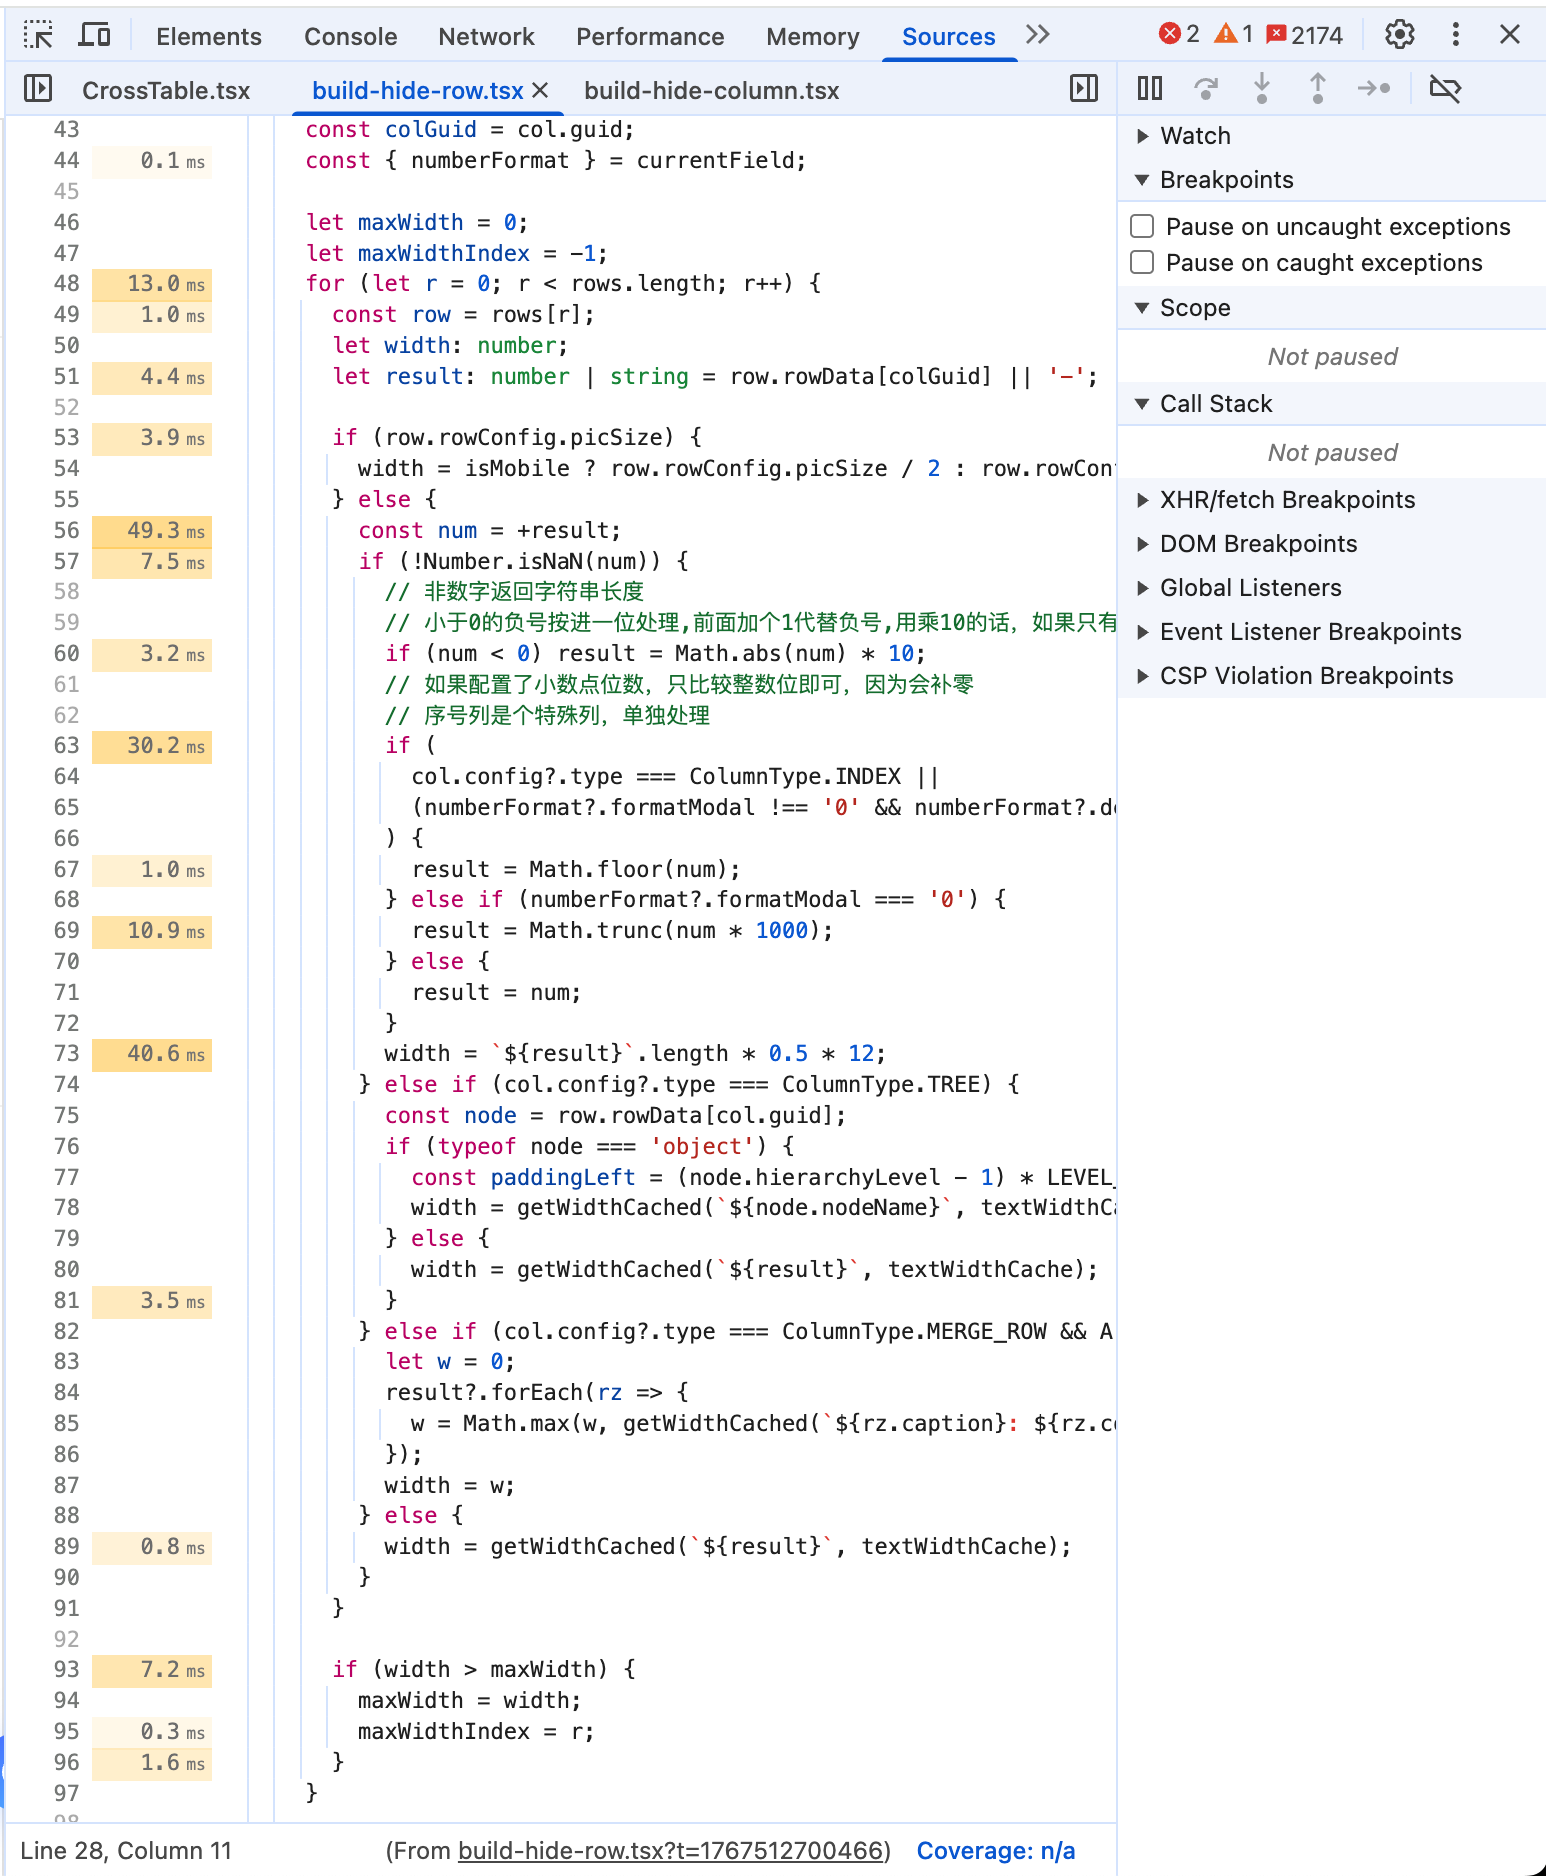Viewport: 1546px width, 1876px height.
Task: Toggle the device toolbar icon
Action: [x=95, y=36]
